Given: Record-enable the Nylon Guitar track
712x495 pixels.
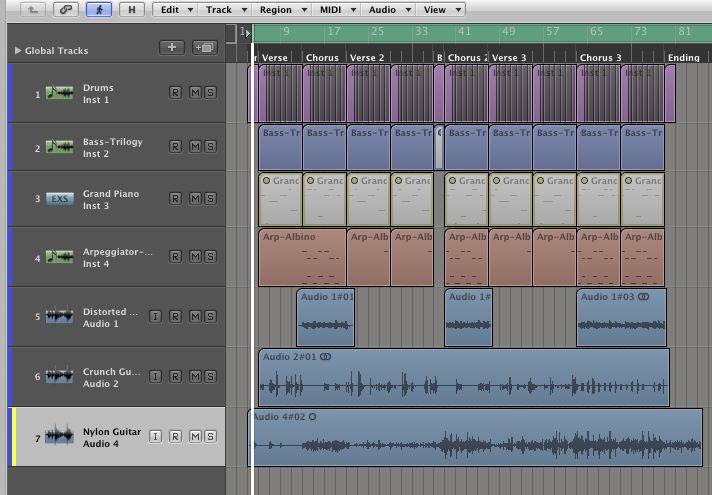Looking at the screenshot, I should (x=175, y=436).
